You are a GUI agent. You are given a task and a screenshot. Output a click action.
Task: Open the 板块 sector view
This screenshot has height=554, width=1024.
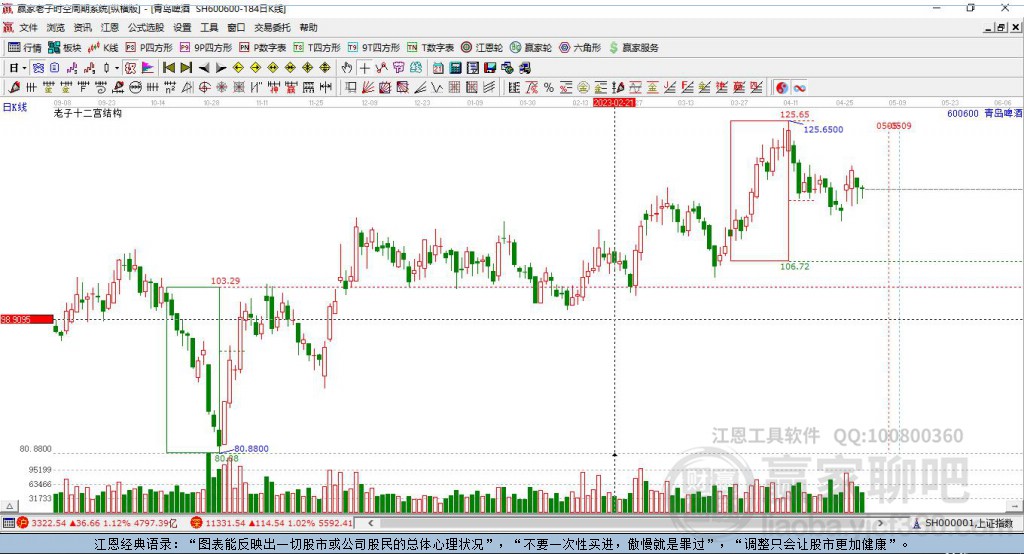(64, 48)
